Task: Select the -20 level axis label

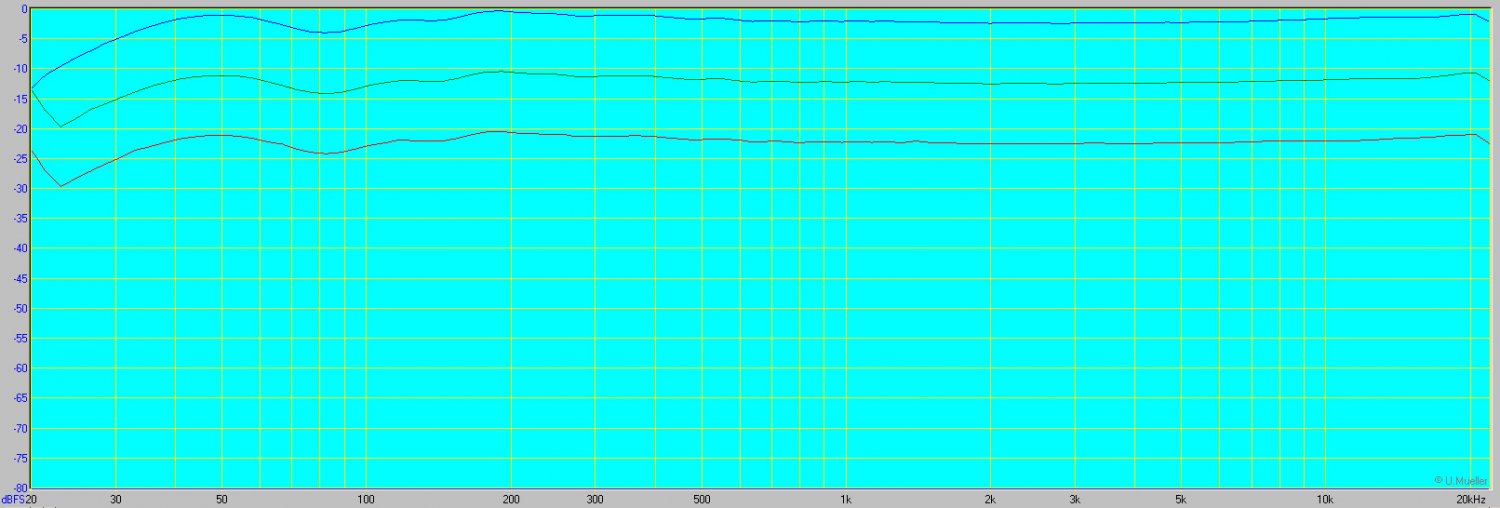Action: click(18, 129)
